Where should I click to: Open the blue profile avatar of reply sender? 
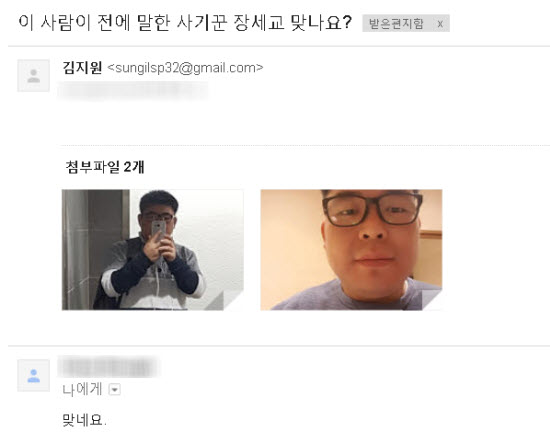pos(34,375)
